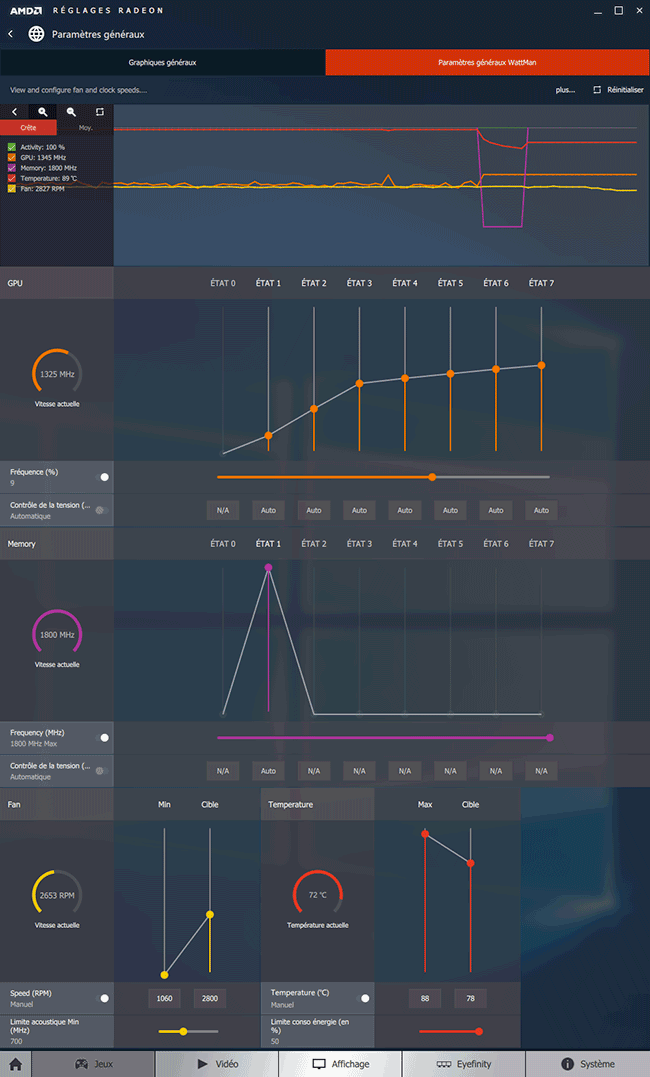Click the globe icon for Paramètres généraux
The image size is (650, 1077).
(36, 34)
